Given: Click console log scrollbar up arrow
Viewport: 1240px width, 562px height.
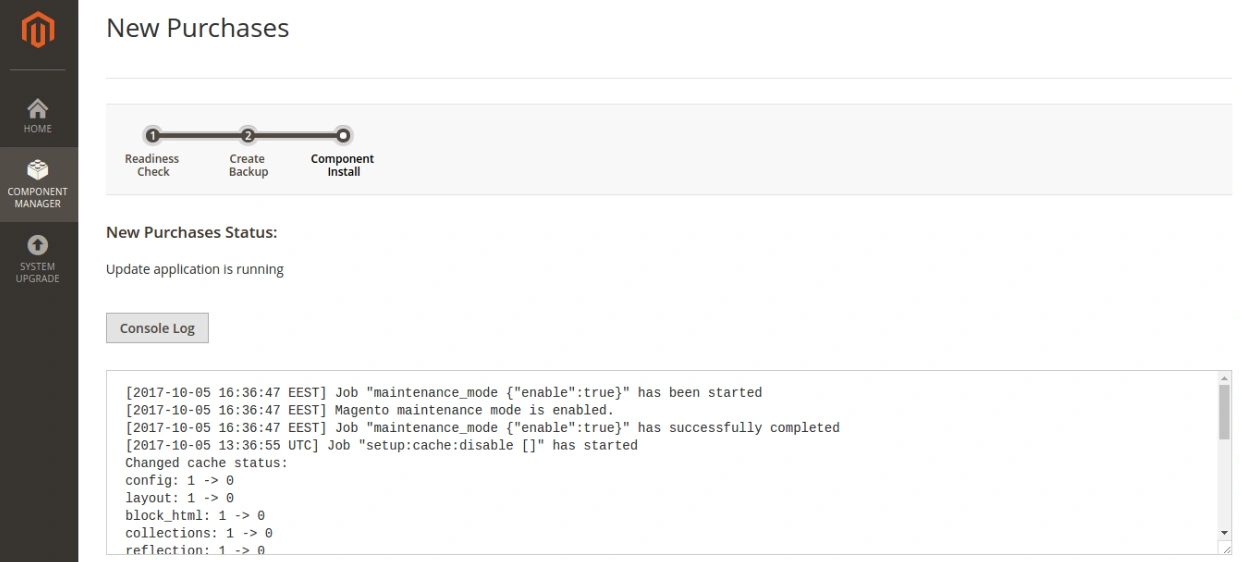Looking at the screenshot, I should pyautogui.click(x=1224, y=378).
